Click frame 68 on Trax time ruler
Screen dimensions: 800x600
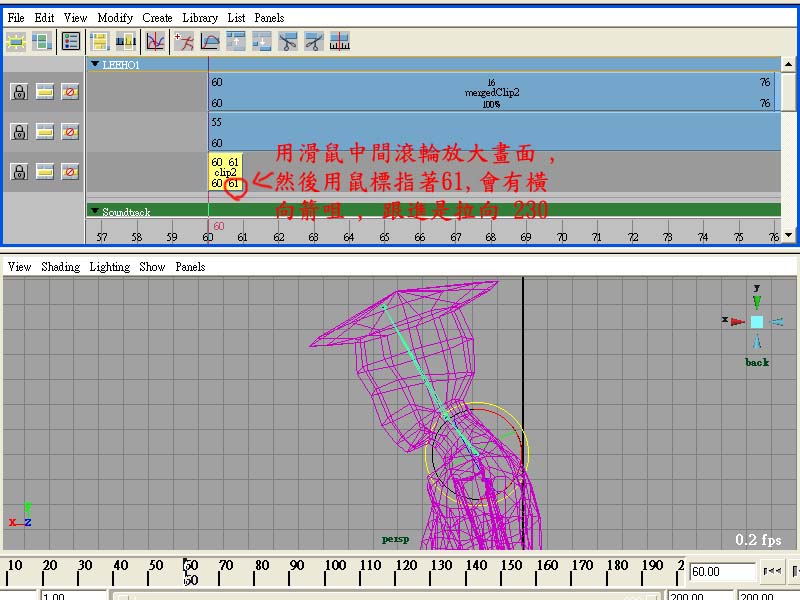tap(491, 237)
